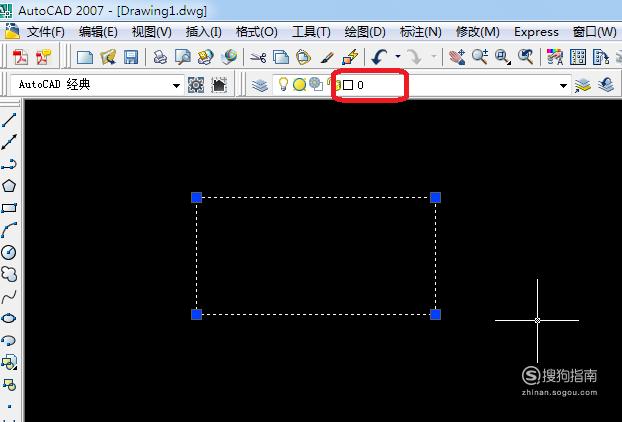
Task: Activate Zoom Realtime tool
Action: click(x=480, y=58)
